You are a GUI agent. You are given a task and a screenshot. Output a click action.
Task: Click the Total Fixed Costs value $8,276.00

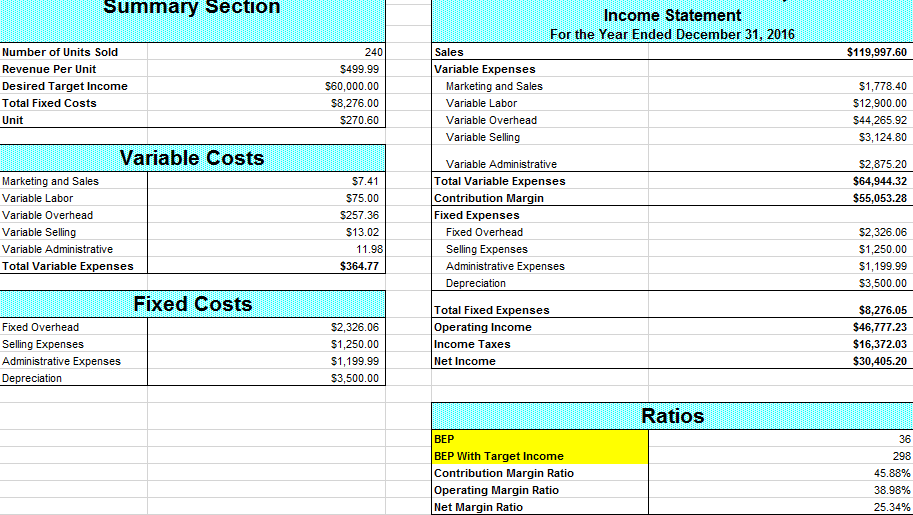(355, 103)
